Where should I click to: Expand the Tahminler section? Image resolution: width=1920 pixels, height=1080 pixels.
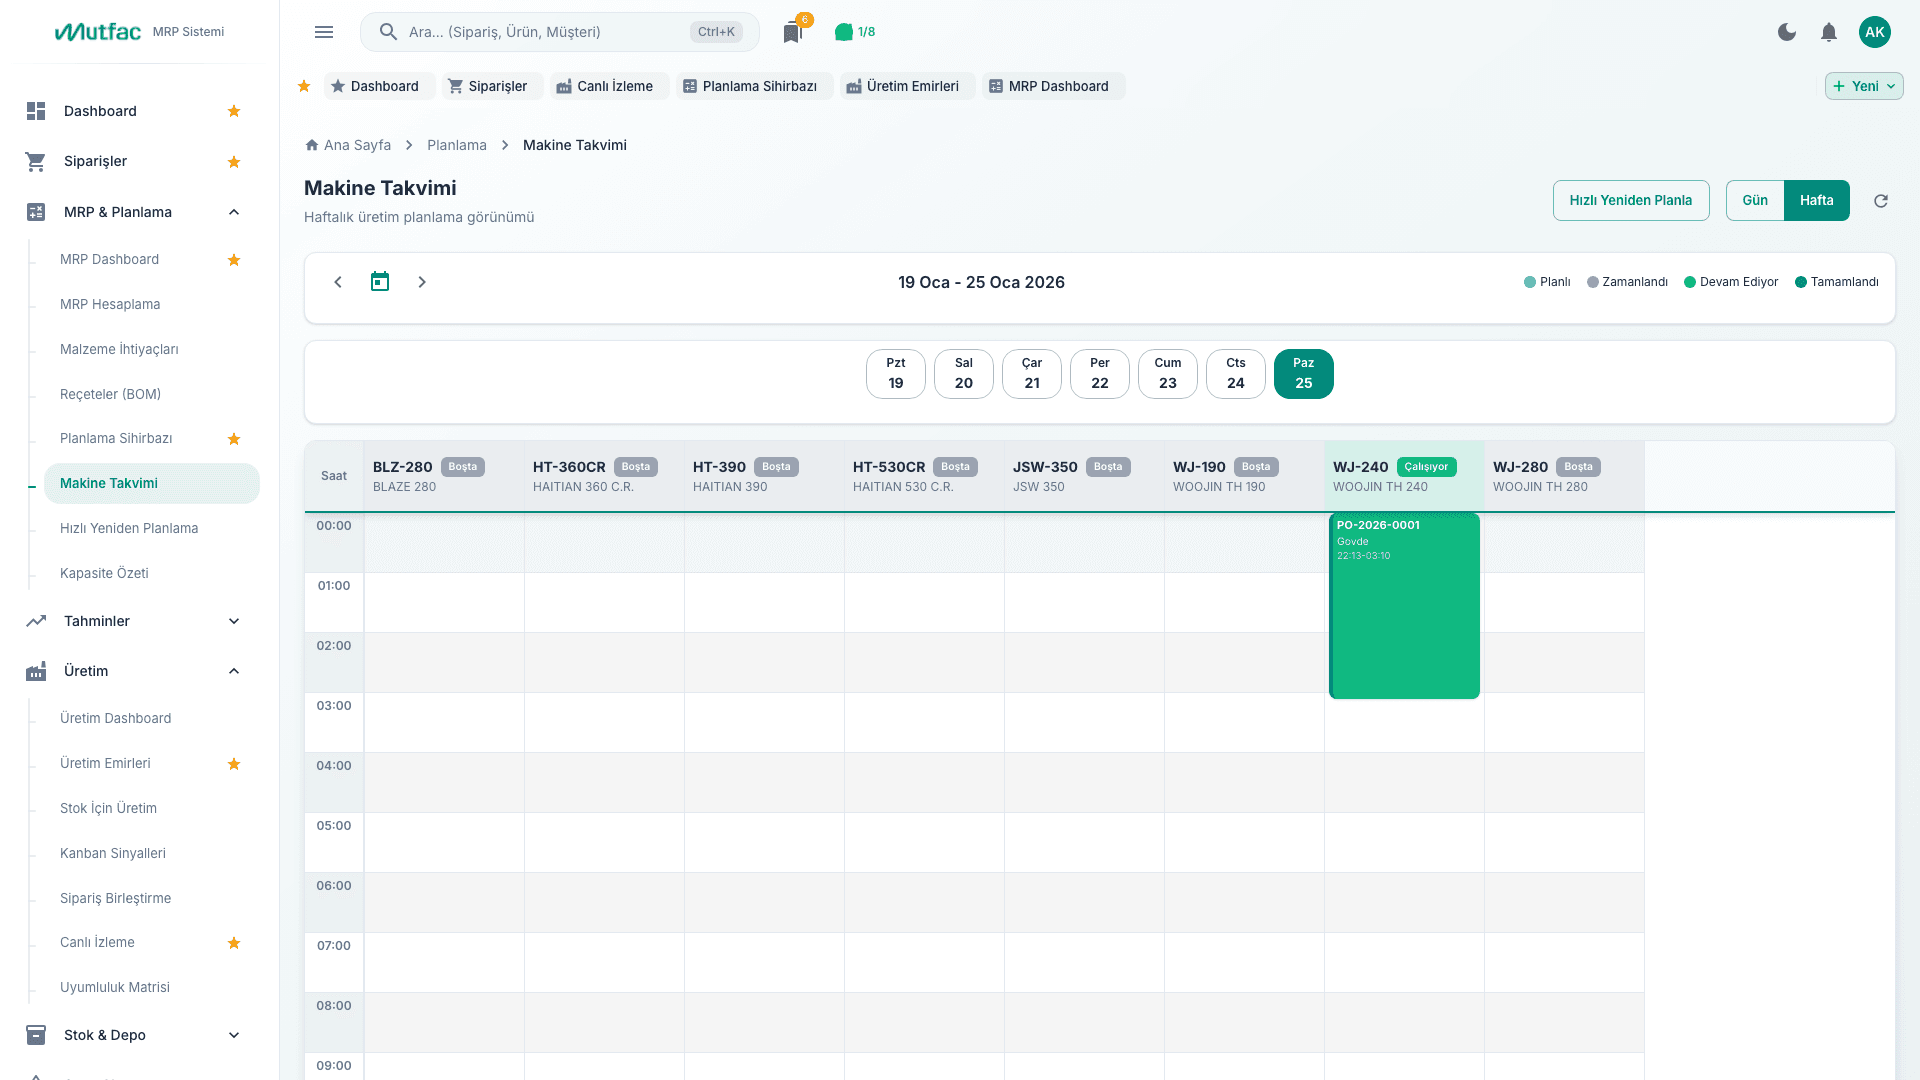click(x=234, y=621)
